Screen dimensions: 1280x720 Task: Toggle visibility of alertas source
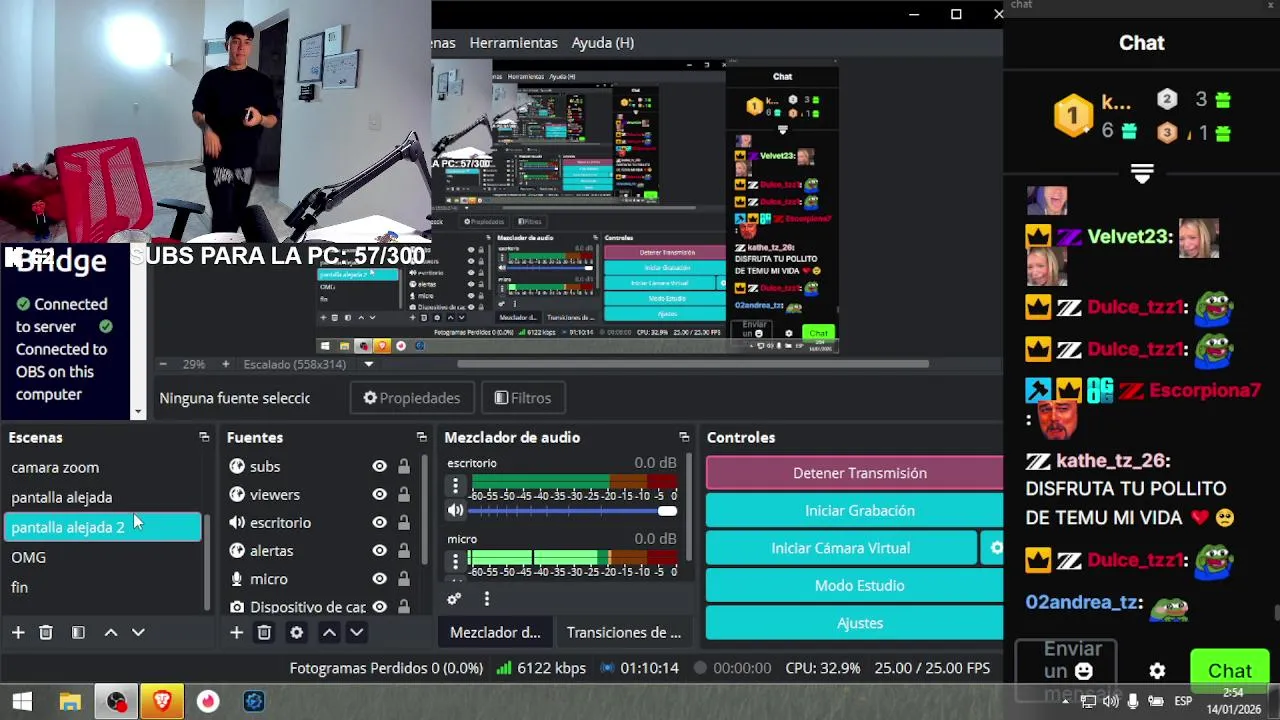pyautogui.click(x=379, y=550)
